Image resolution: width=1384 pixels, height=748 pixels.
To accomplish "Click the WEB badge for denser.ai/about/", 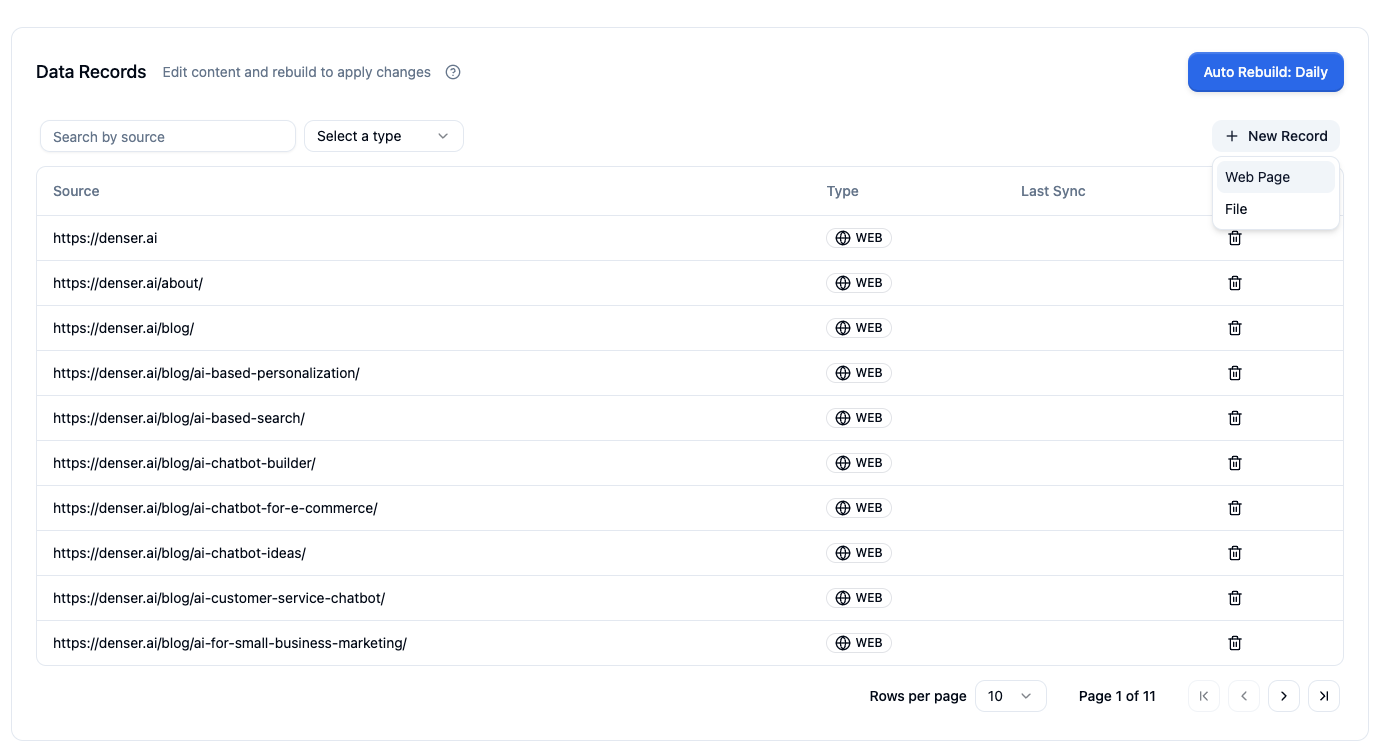I will [859, 283].
